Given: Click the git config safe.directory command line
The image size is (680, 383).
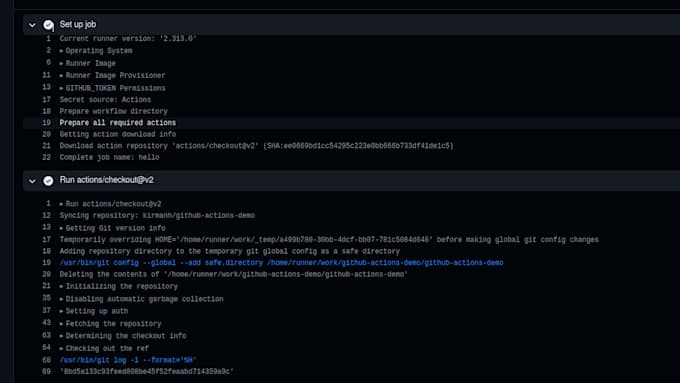Looking at the screenshot, I should (281, 263).
